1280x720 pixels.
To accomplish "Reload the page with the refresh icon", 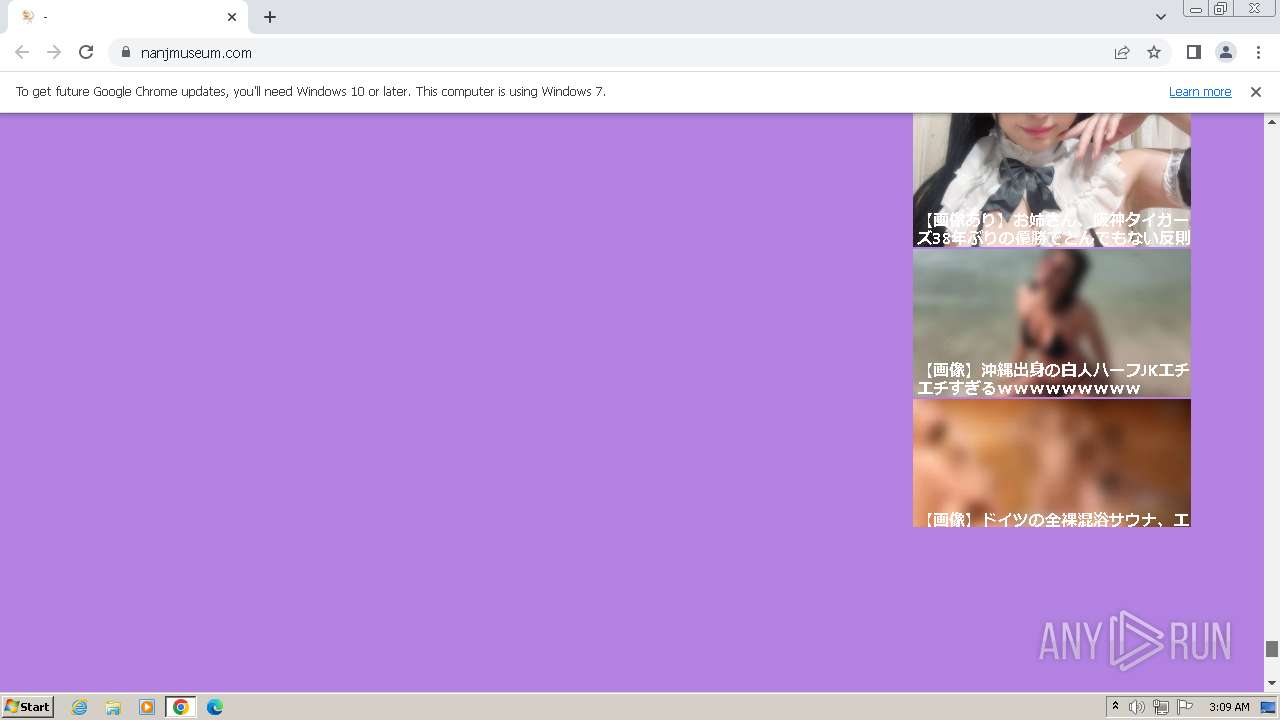I will [x=86, y=52].
